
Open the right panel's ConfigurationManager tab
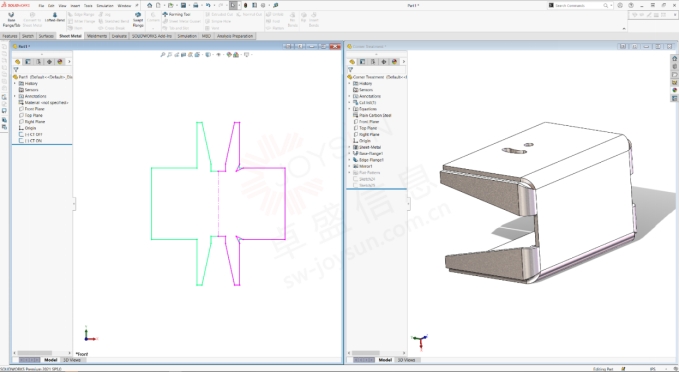[x=373, y=62]
